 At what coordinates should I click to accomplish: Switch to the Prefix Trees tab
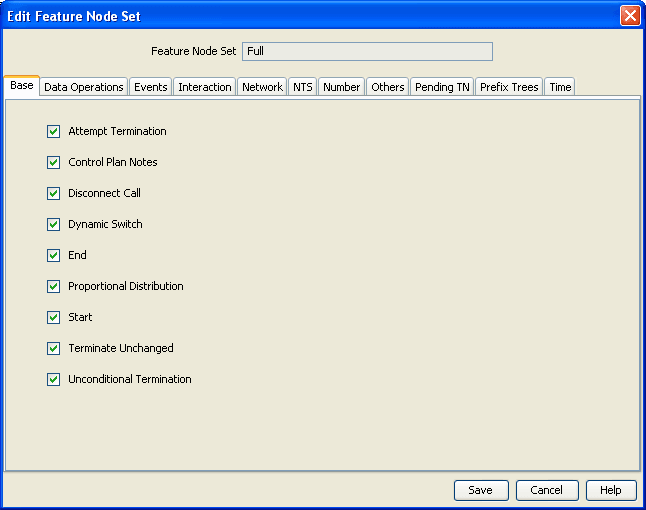(x=509, y=87)
